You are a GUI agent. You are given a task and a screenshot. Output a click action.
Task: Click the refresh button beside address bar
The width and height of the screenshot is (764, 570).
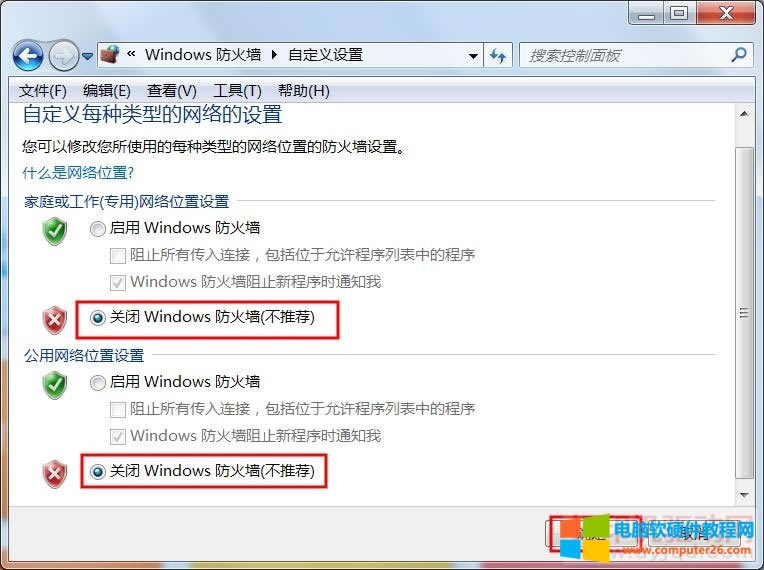[497, 56]
